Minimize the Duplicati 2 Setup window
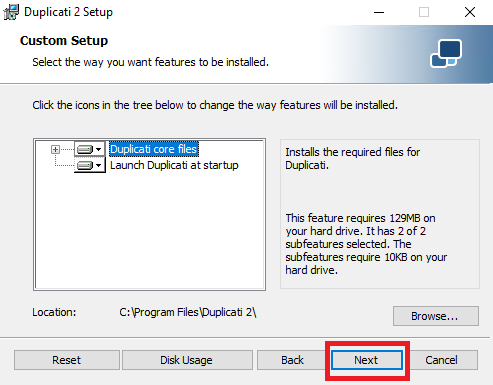This screenshot has height=385, width=493. 379,13
